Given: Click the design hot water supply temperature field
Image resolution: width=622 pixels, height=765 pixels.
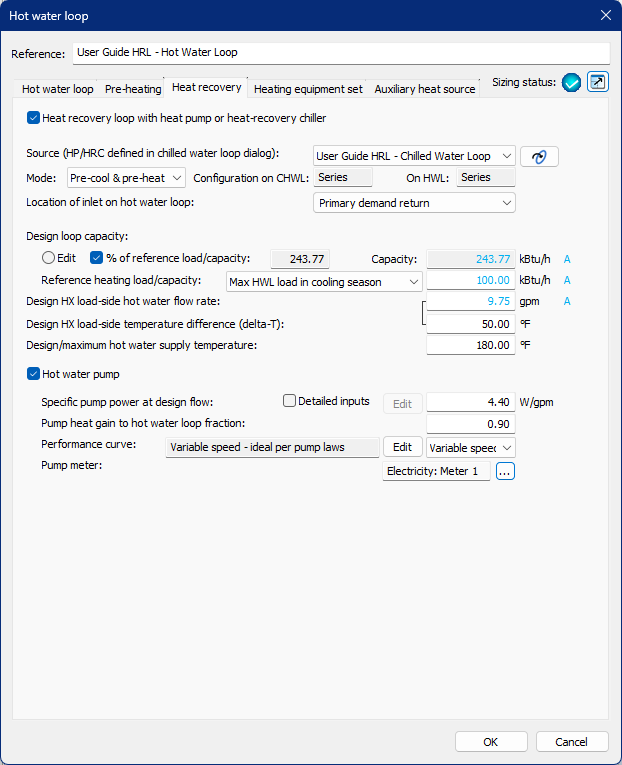Looking at the screenshot, I should pos(470,345).
